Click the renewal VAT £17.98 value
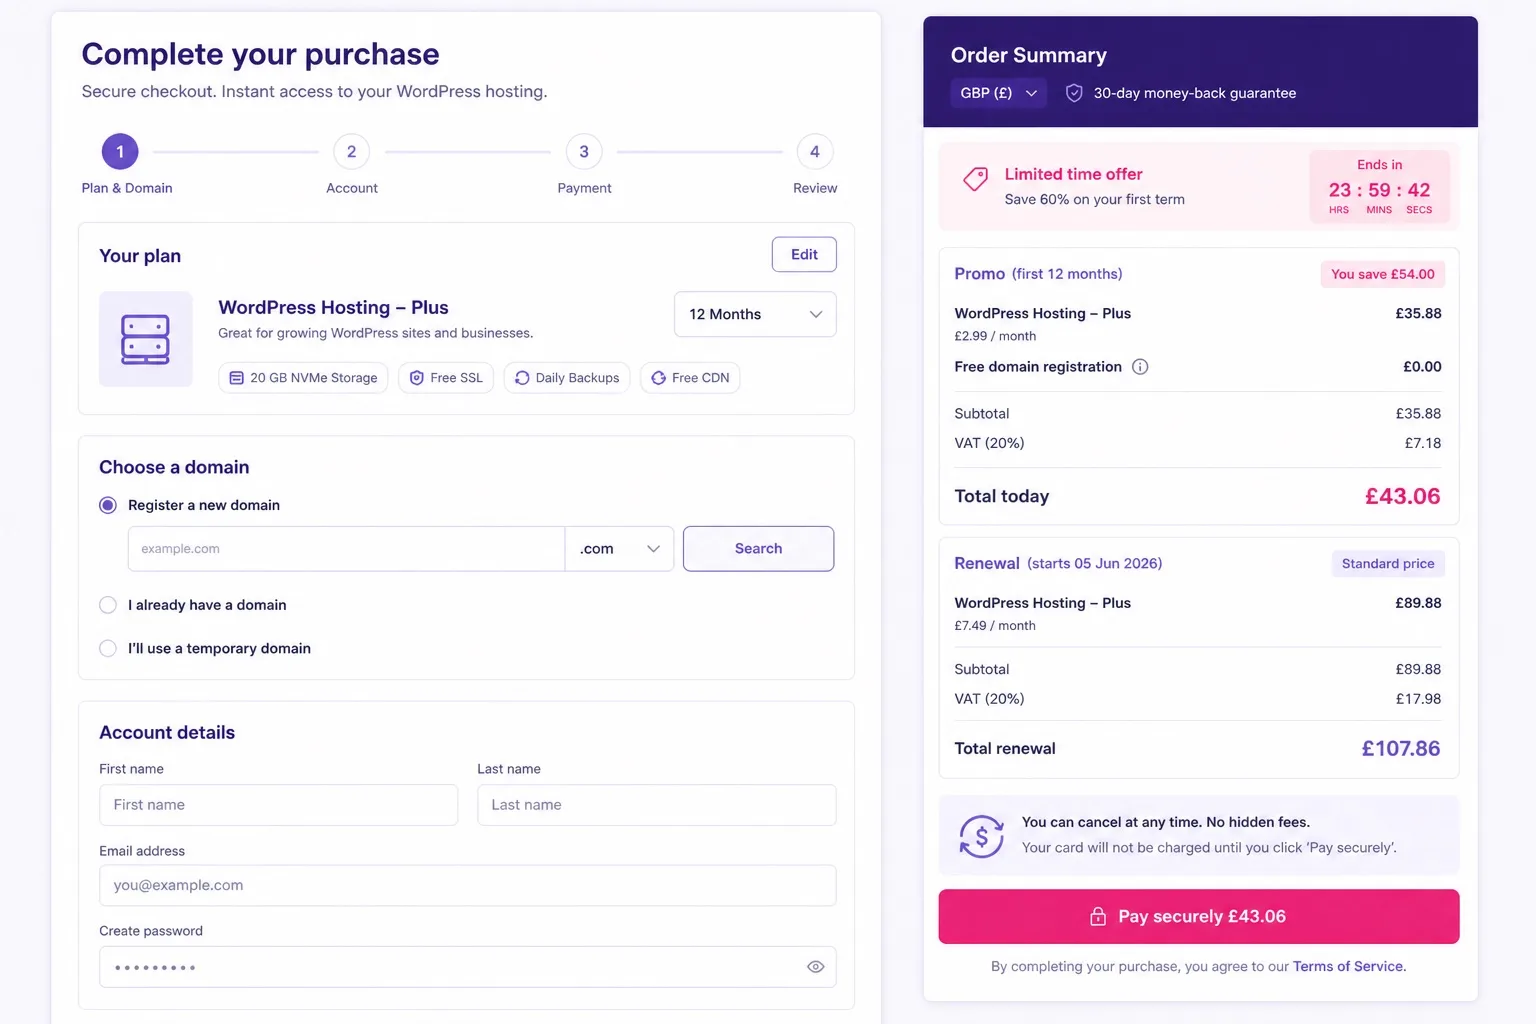The height and width of the screenshot is (1024, 1536). (1418, 699)
